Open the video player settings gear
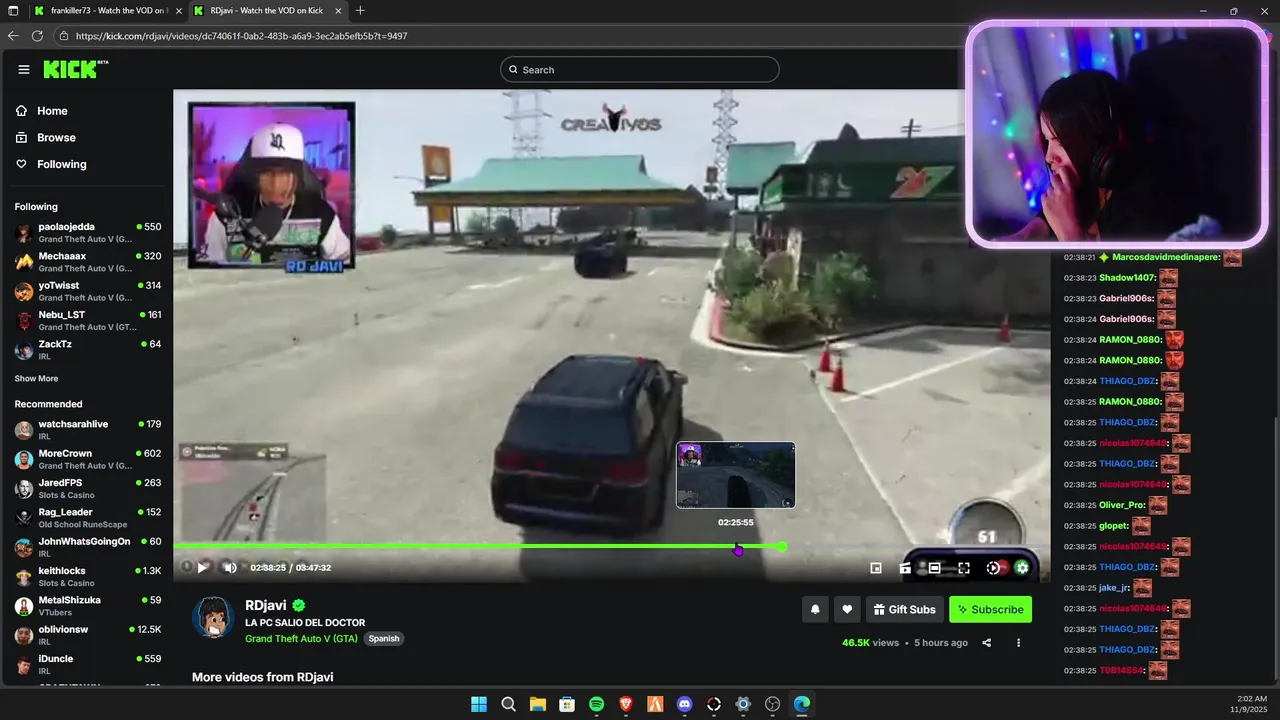The height and width of the screenshot is (720, 1280). [x=1022, y=568]
